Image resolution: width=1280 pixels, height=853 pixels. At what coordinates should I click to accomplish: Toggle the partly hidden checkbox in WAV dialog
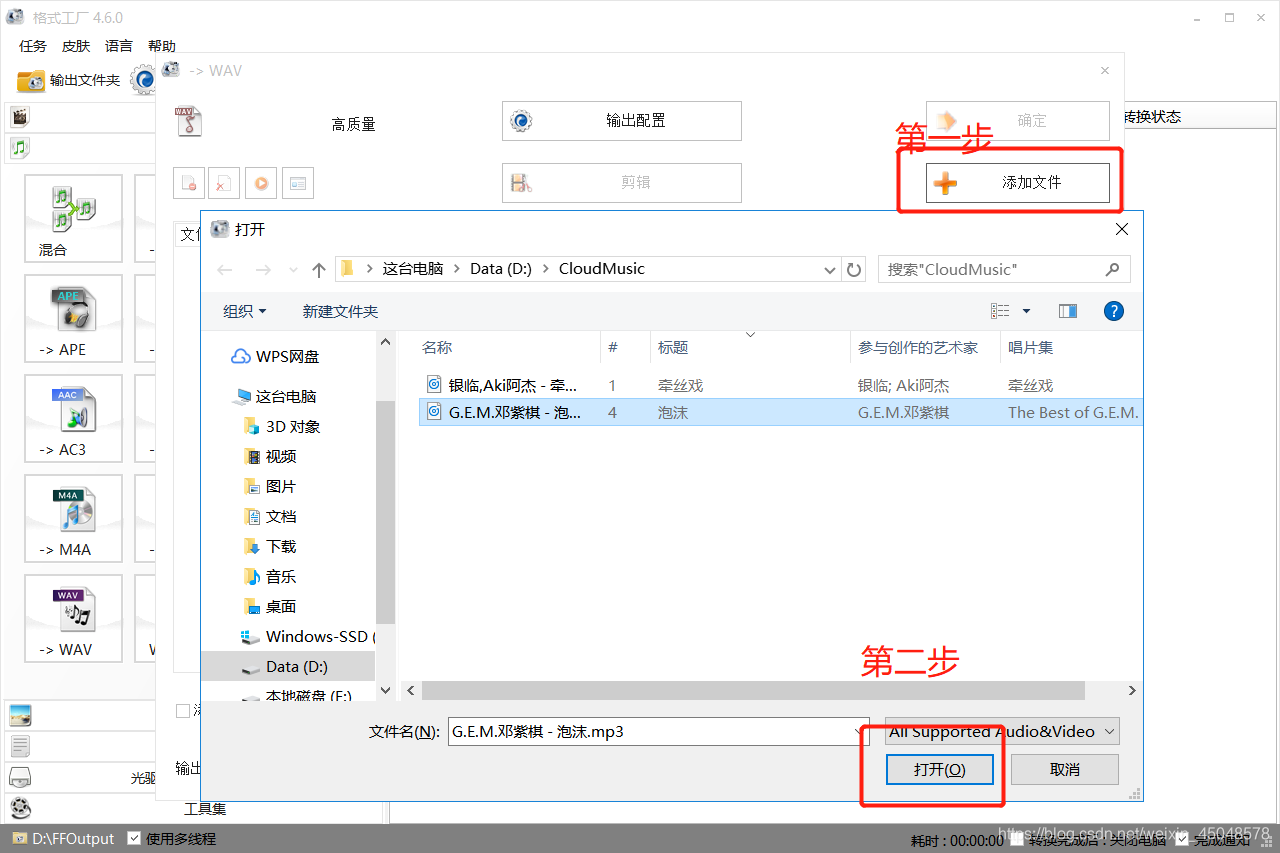point(182,711)
